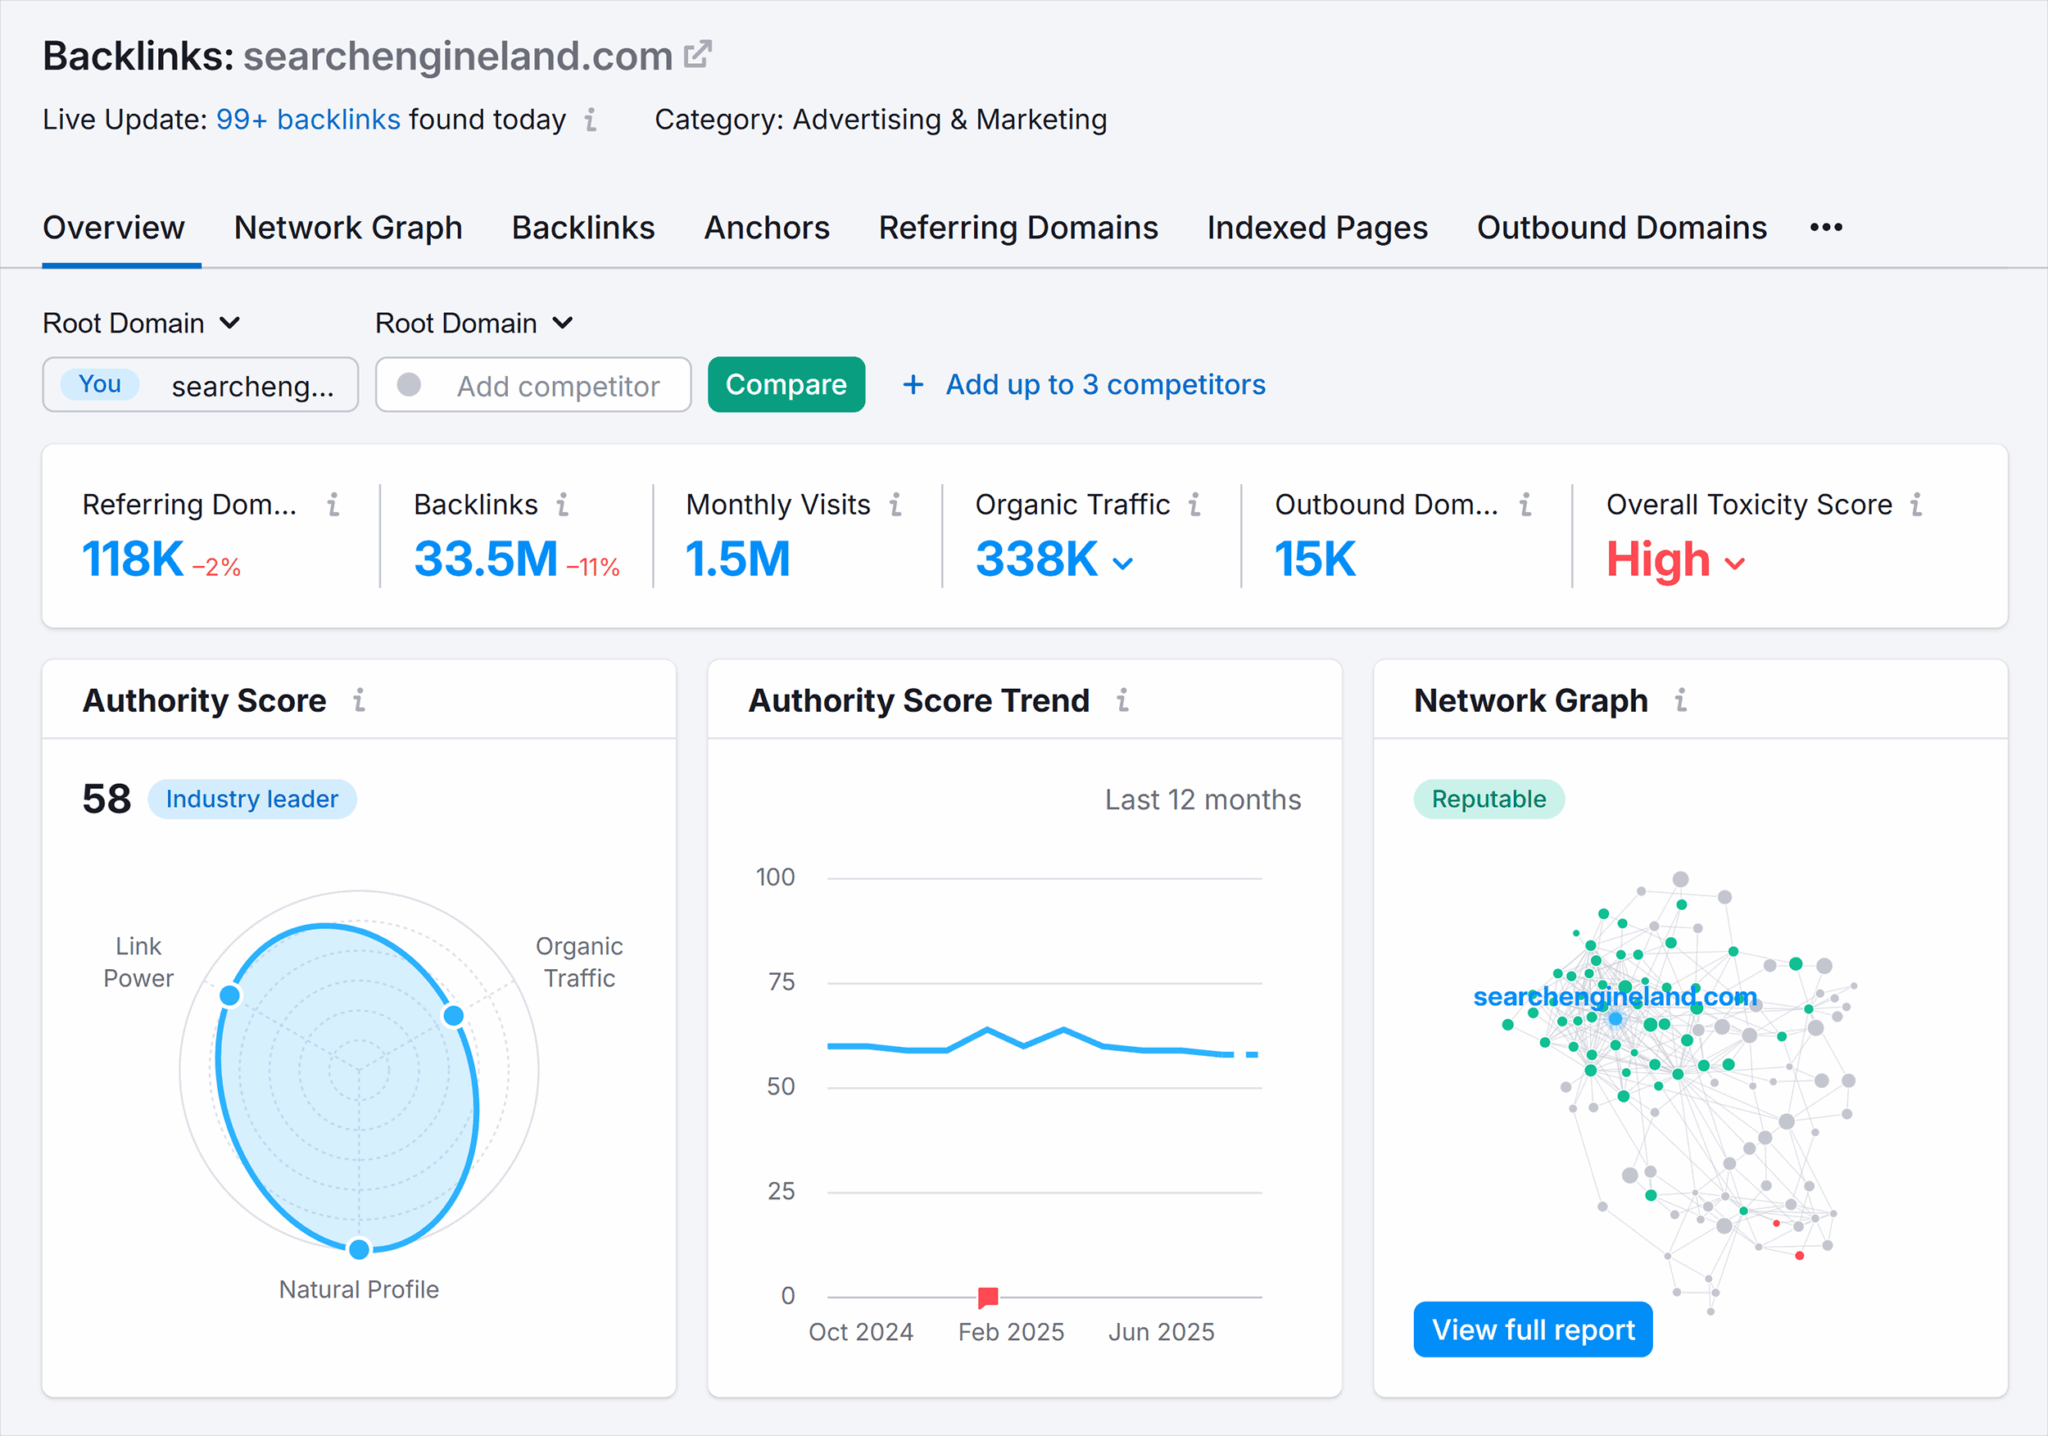This screenshot has height=1436, width=2048.
Task: Click the You searcheng... domain field
Action: pos(200,384)
